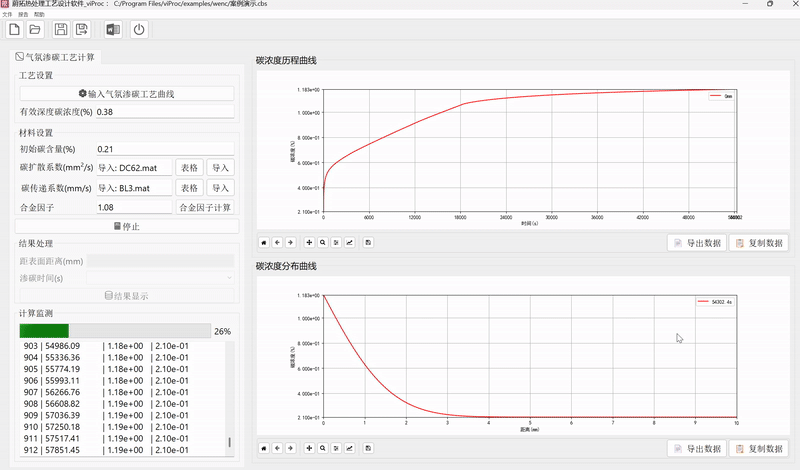This screenshot has height=470, width=800.
Task: Export report with the Word icon
Action: [112, 30]
